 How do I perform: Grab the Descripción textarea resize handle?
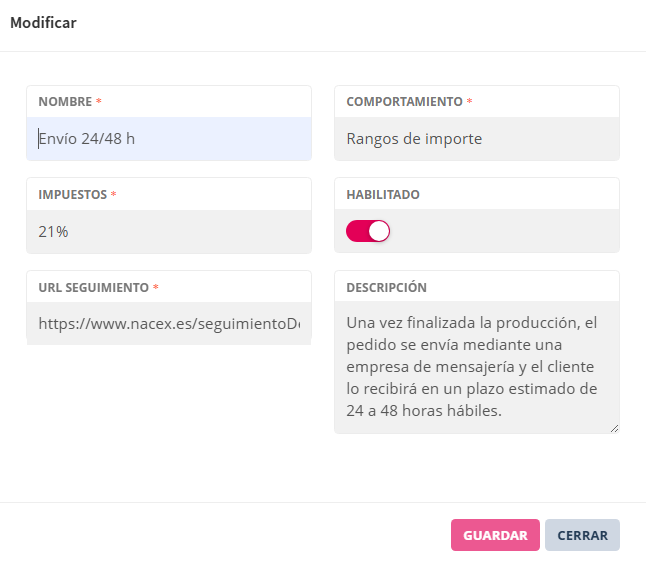(614, 428)
